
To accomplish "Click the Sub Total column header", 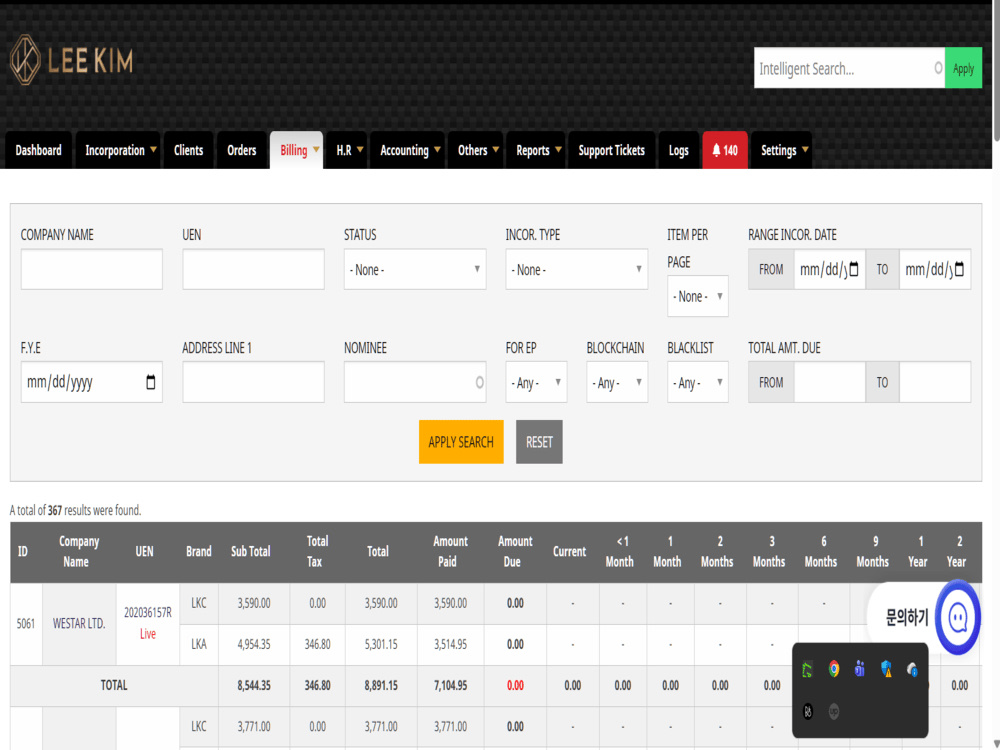I will pyautogui.click(x=251, y=552).
